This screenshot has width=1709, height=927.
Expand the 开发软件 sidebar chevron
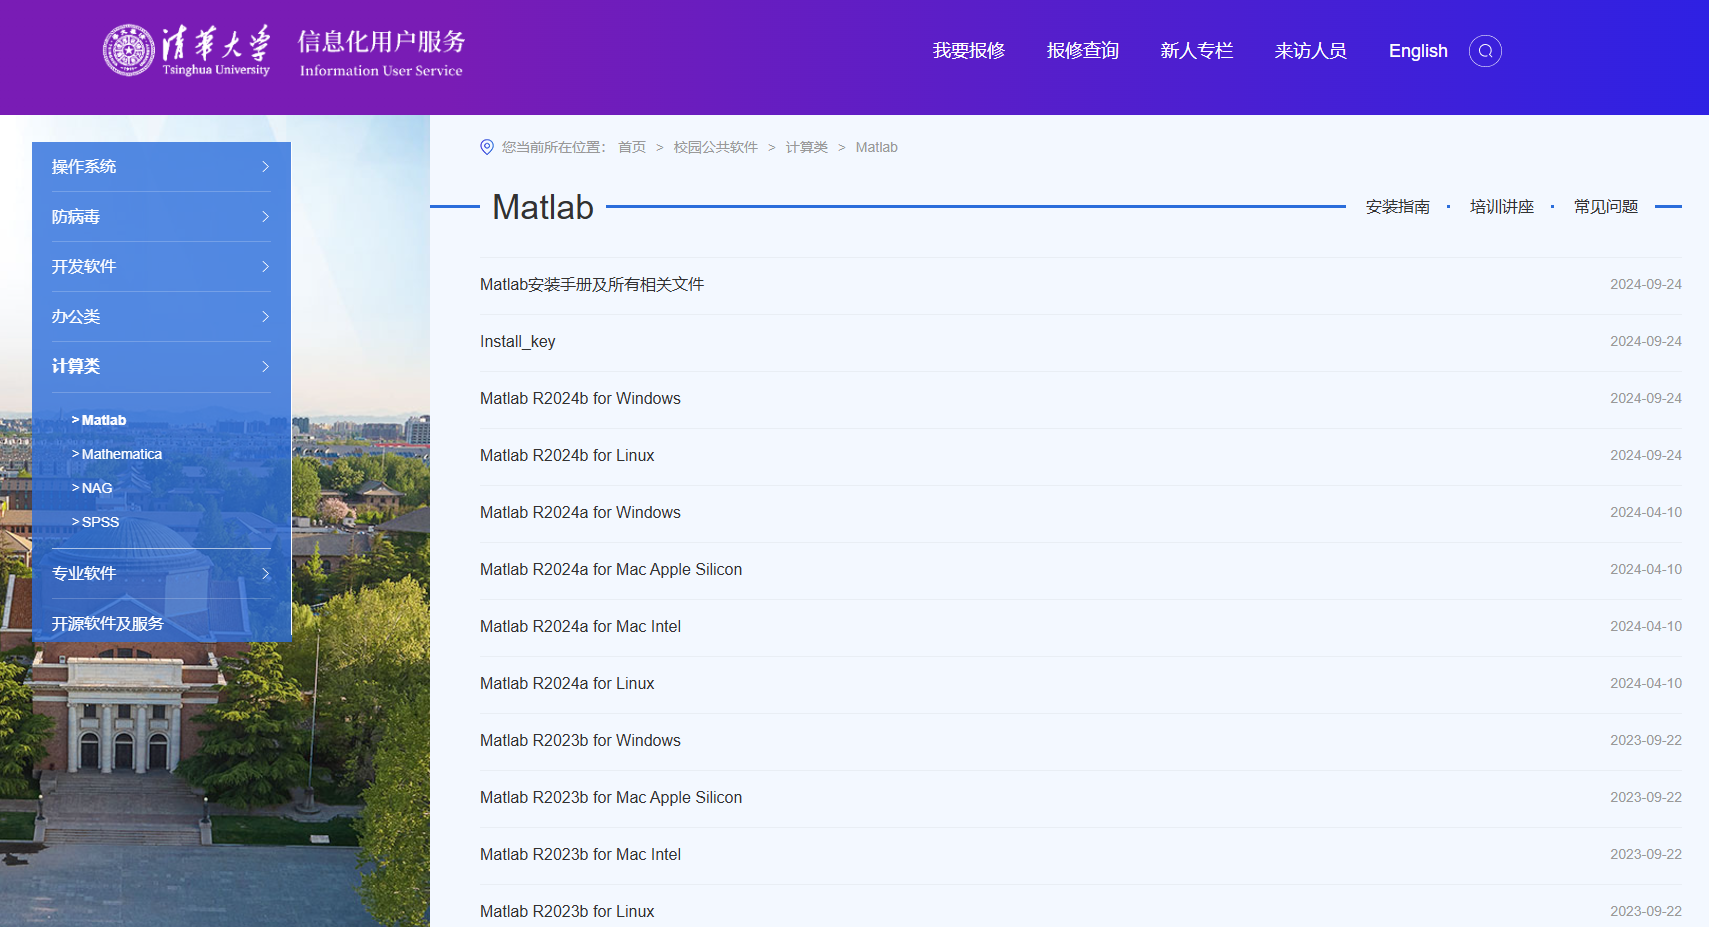tap(265, 267)
